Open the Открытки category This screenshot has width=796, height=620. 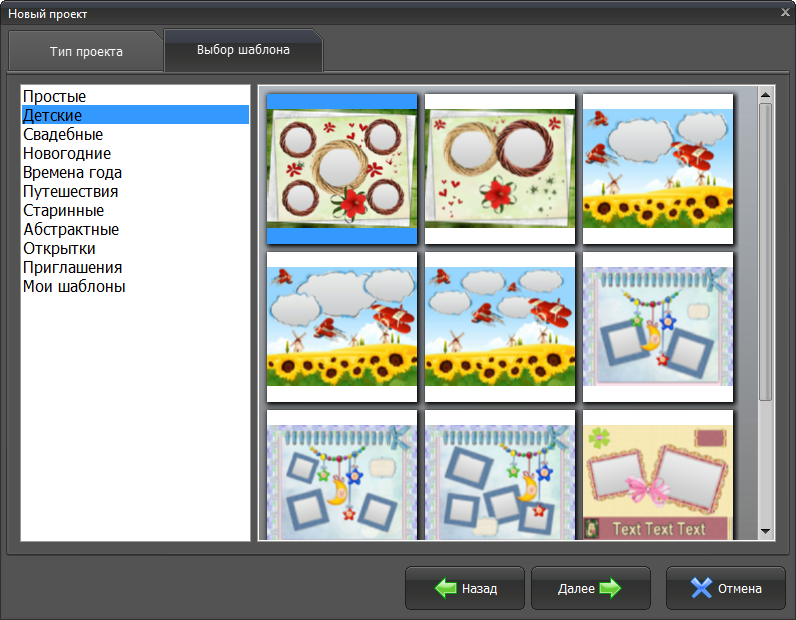(135, 248)
